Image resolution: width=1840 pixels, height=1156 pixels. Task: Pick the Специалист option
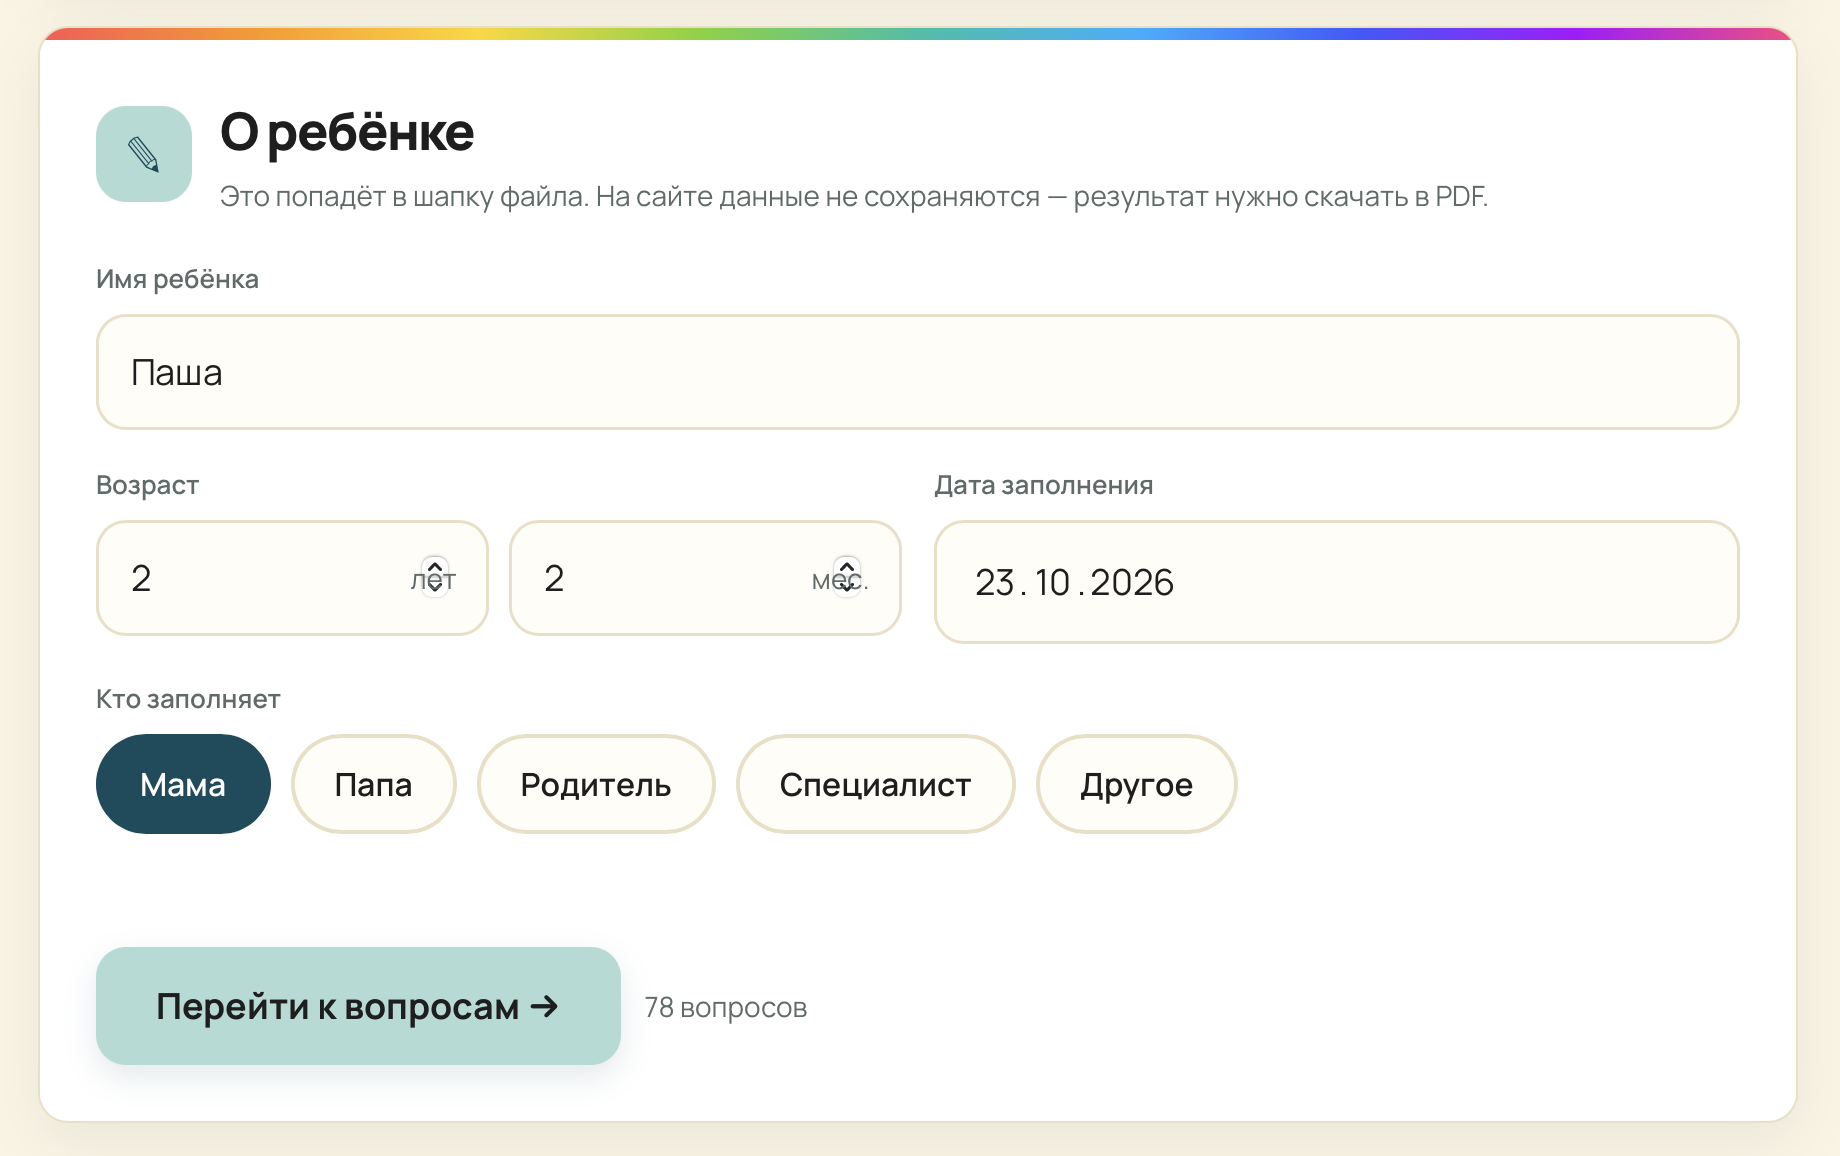click(875, 784)
